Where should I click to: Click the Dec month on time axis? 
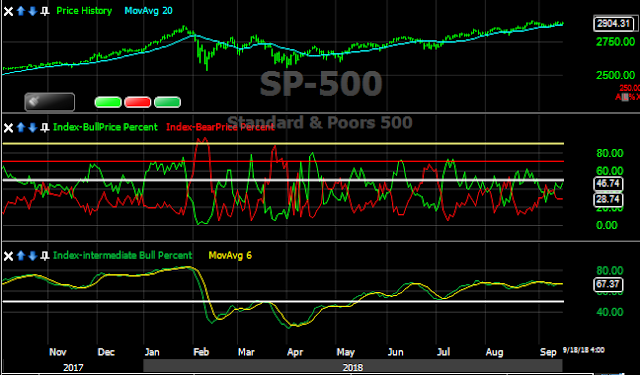click(x=106, y=352)
